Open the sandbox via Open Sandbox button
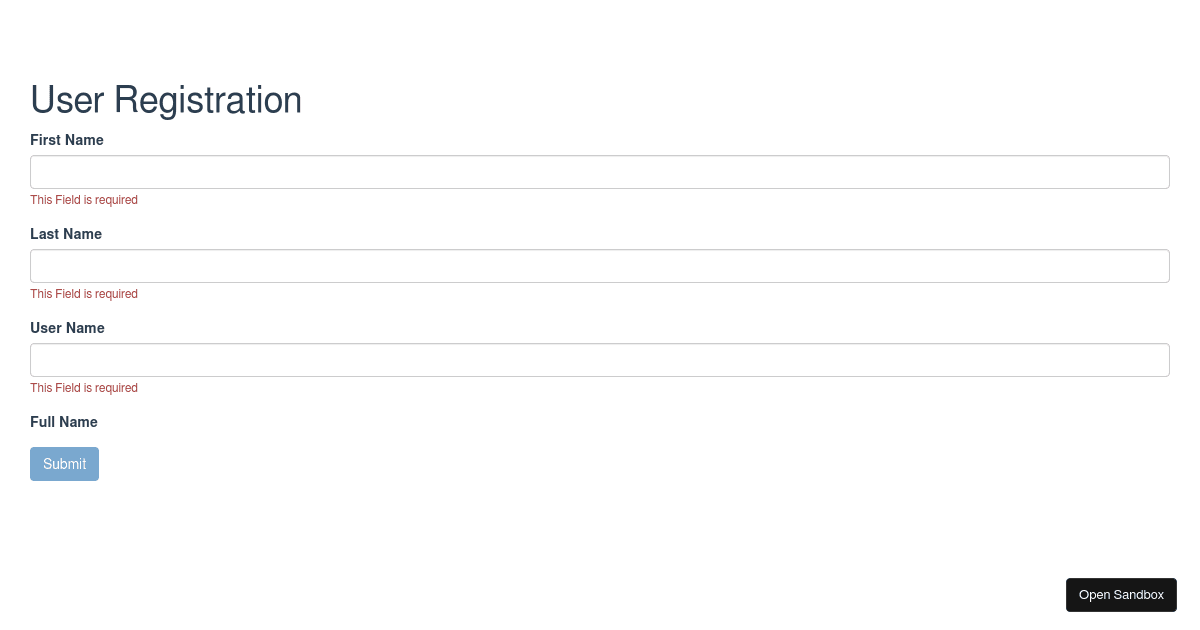1200x630 pixels. (1121, 594)
